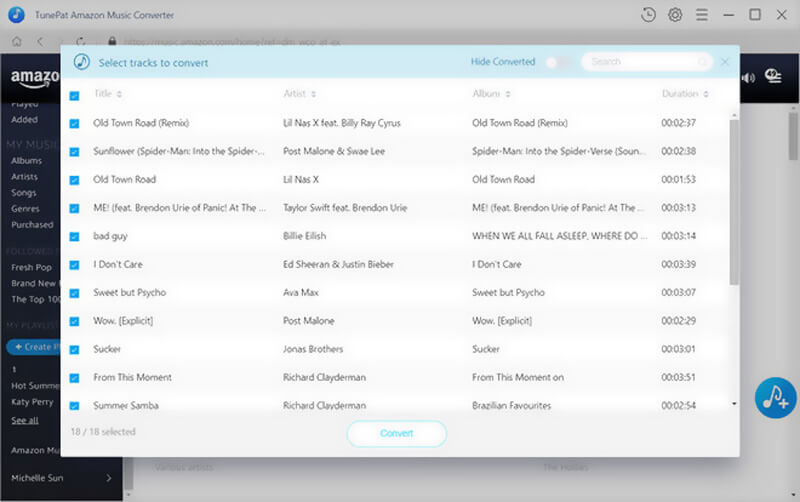
Task: Click the browser URL address field
Action: click(x=232, y=42)
